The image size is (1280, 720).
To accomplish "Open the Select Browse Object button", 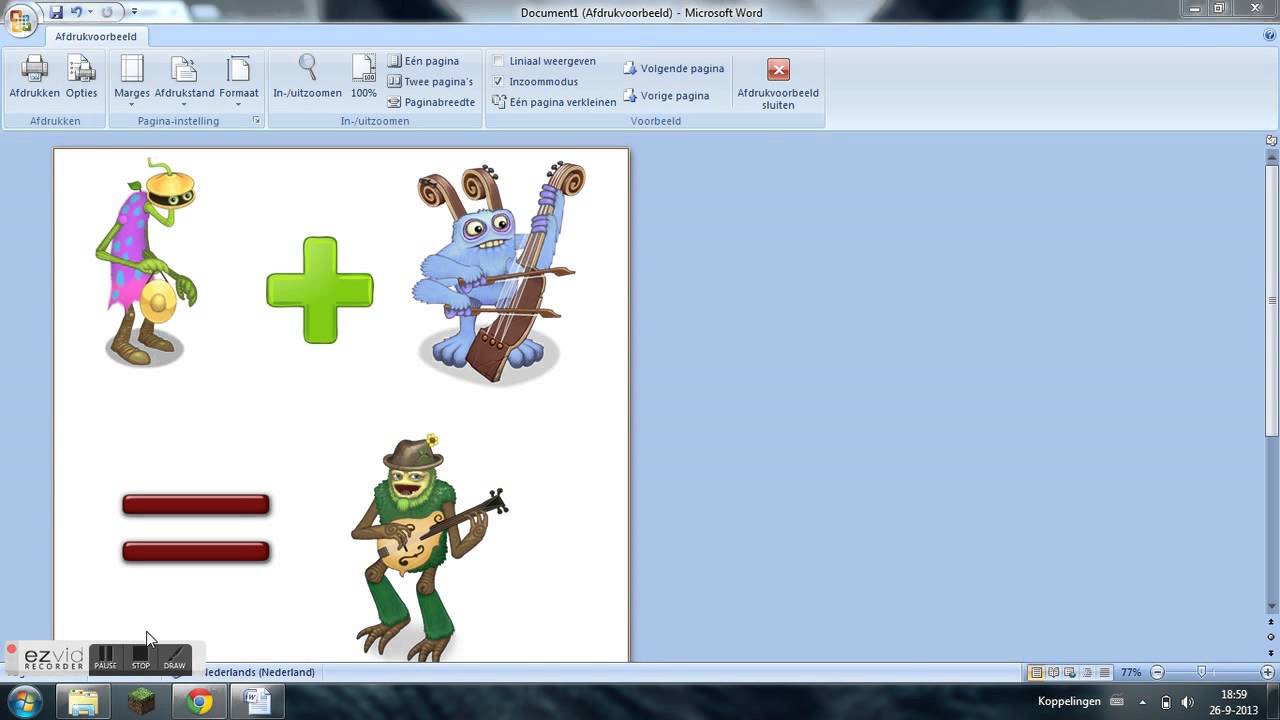I will 1272,637.
